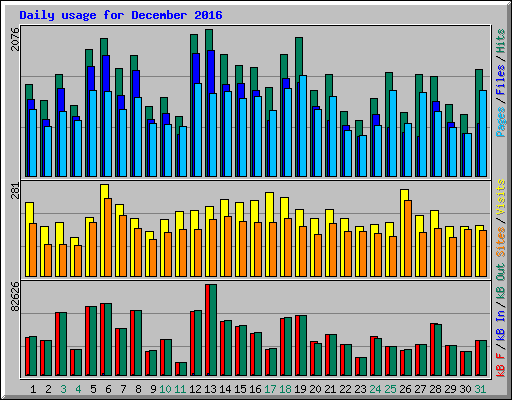Click the 2076 hits axis value
This screenshot has height=400, width=512.
[x=15, y=39]
